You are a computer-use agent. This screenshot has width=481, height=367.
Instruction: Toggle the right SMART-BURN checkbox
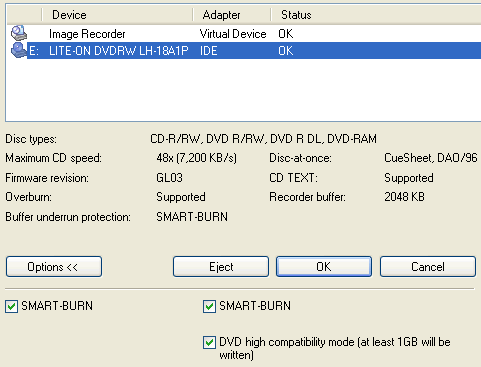click(209, 306)
